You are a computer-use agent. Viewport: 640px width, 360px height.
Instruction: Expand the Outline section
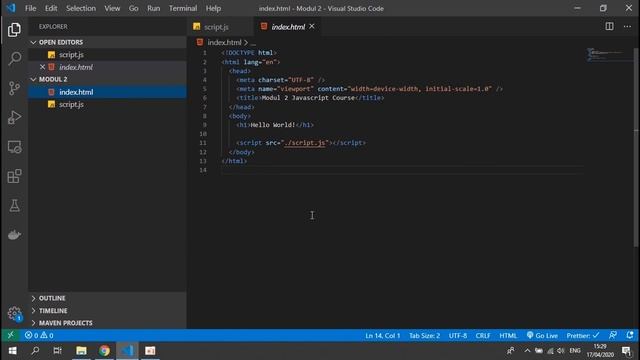point(107,298)
